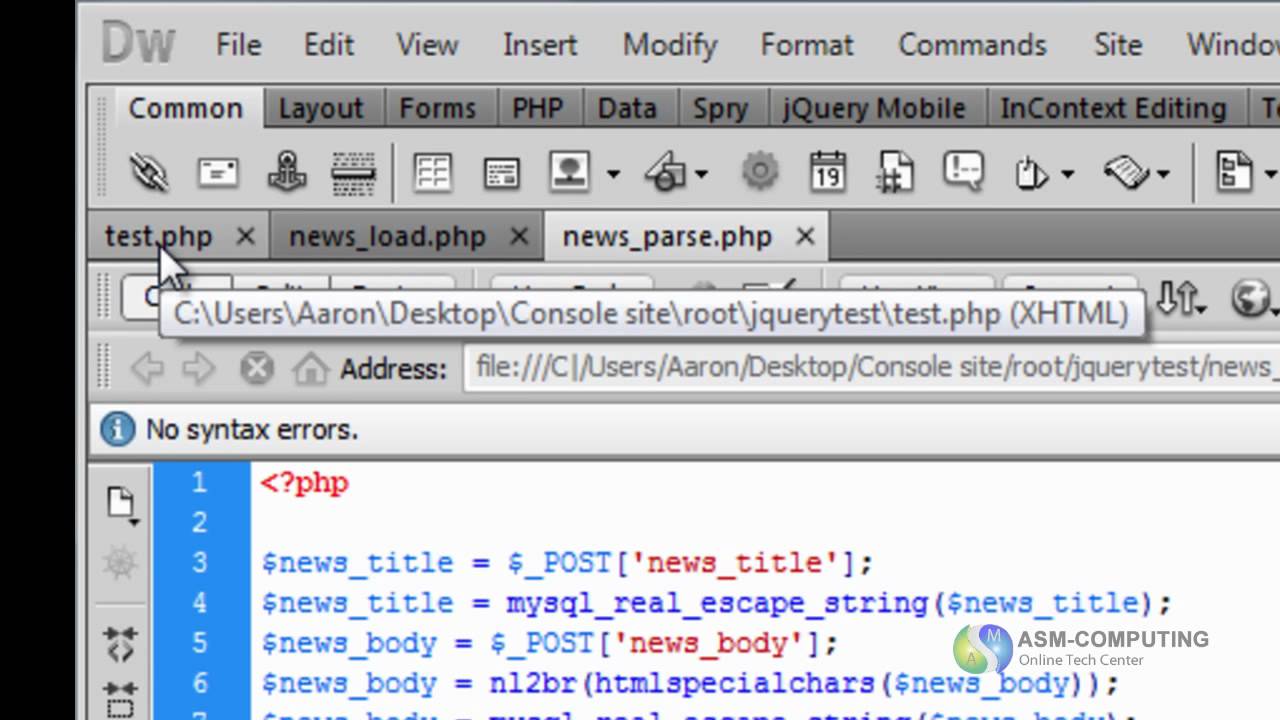Click the 'No syntax errors.' message
This screenshot has width=1280, height=720.
(x=252, y=430)
